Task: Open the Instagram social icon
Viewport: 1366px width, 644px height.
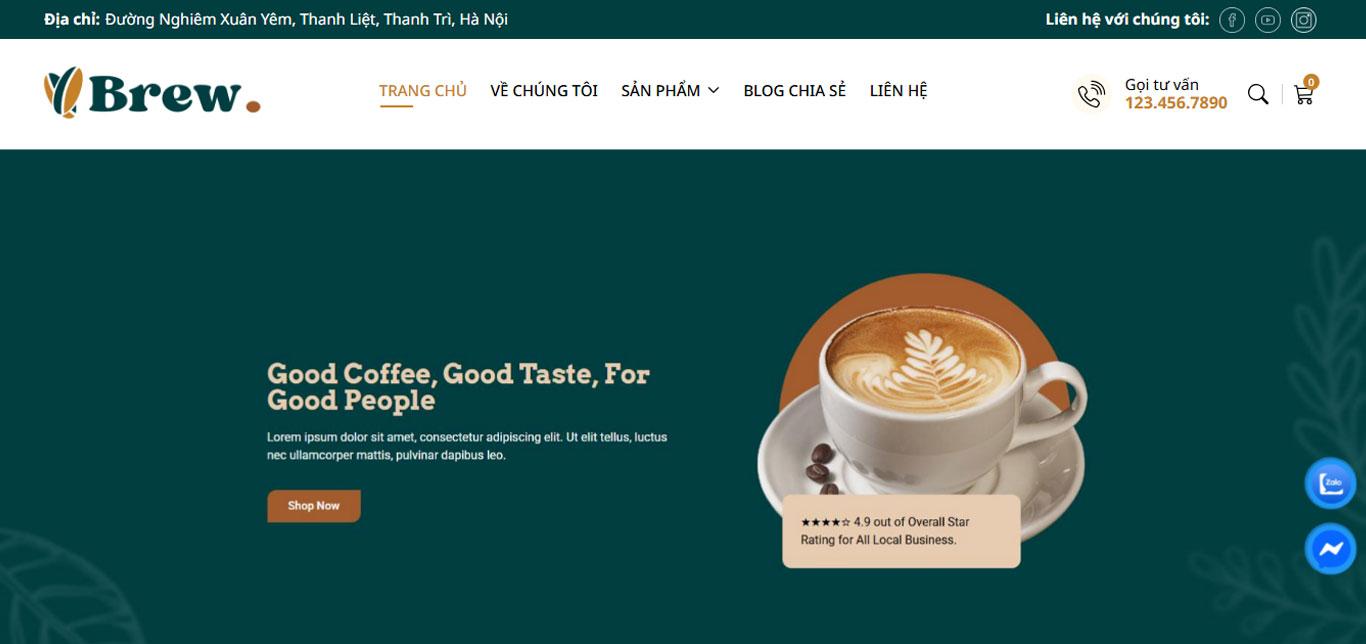Action: click(1304, 20)
